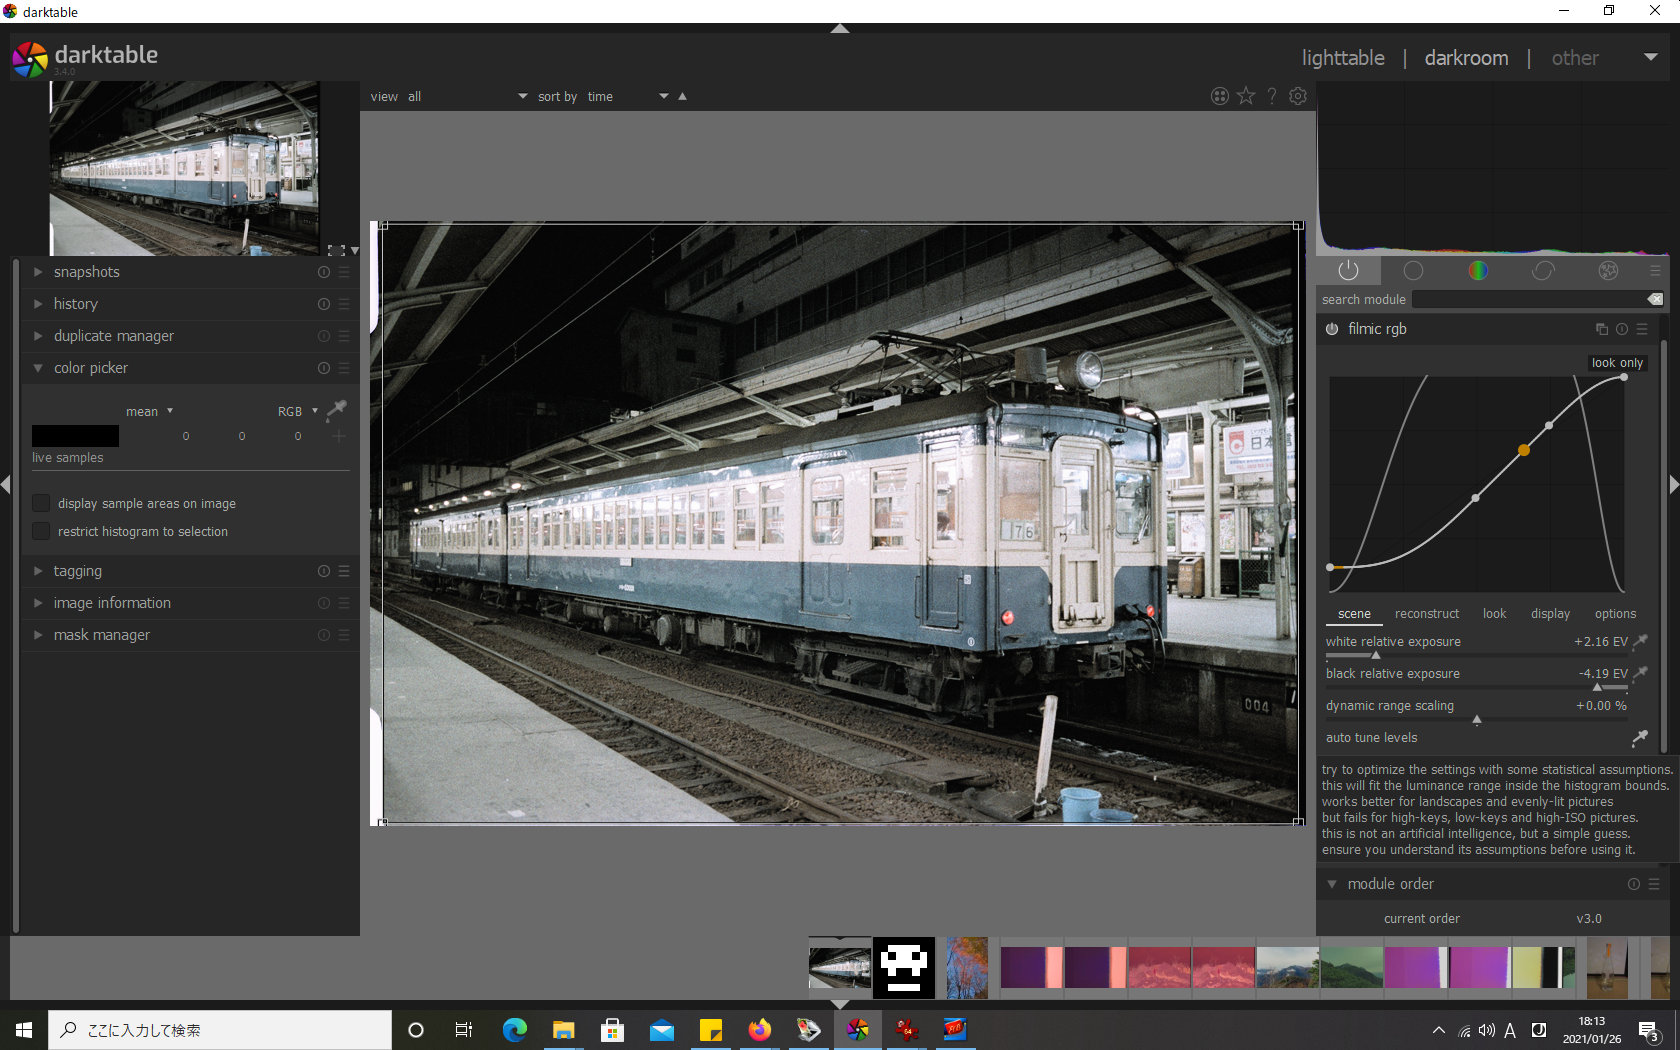Click the current order v3.0 row
The height and width of the screenshot is (1050, 1680).
coord(1492,919)
